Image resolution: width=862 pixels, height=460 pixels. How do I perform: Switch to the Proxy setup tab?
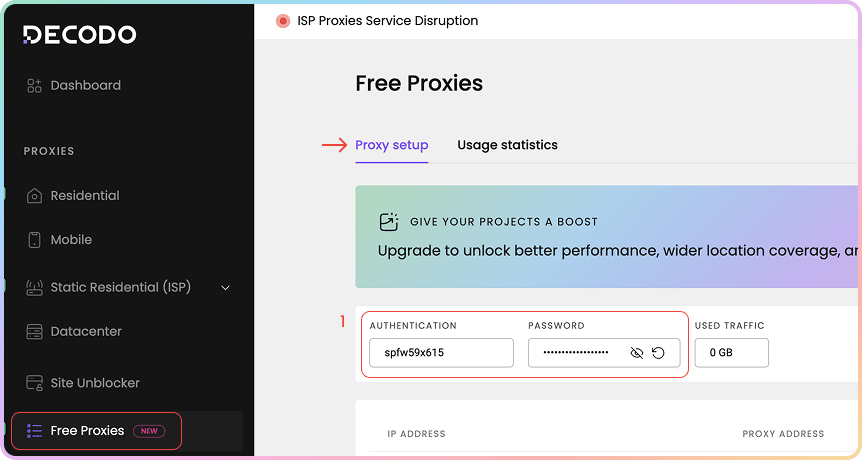click(391, 145)
